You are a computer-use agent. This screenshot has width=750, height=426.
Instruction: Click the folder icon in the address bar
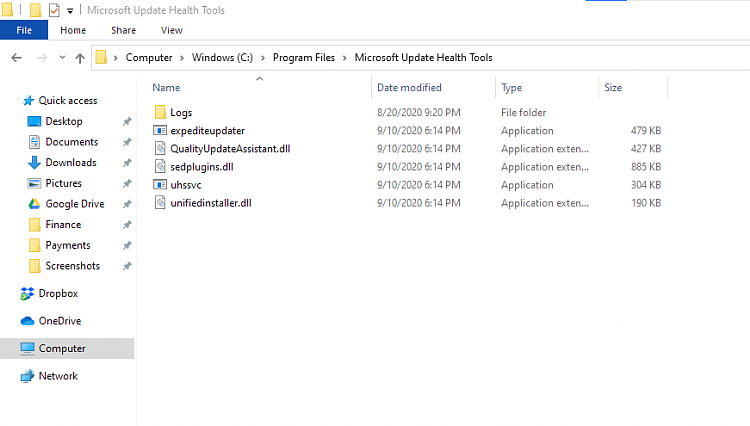(x=101, y=57)
